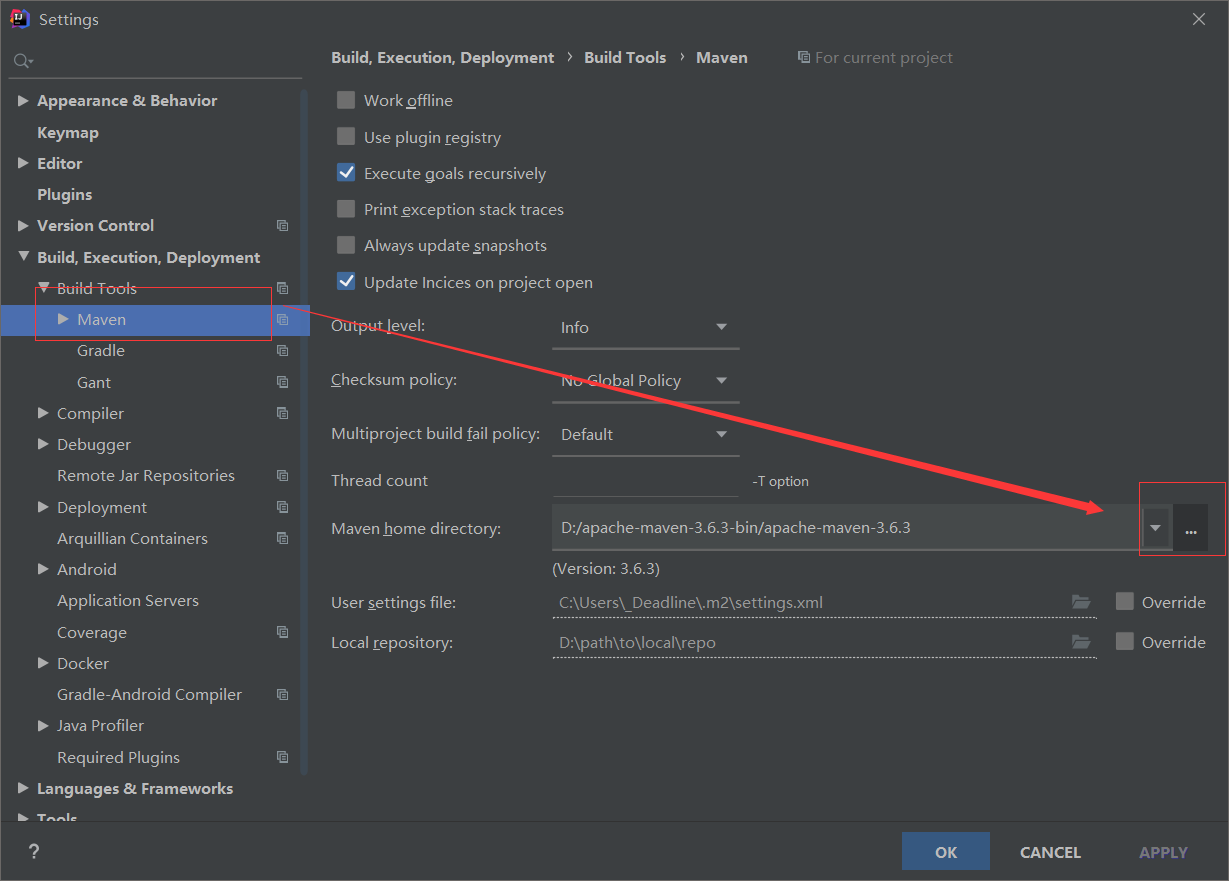Uncheck Execute goals recursively
The height and width of the screenshot is (881, 1229).
(345, 172)
